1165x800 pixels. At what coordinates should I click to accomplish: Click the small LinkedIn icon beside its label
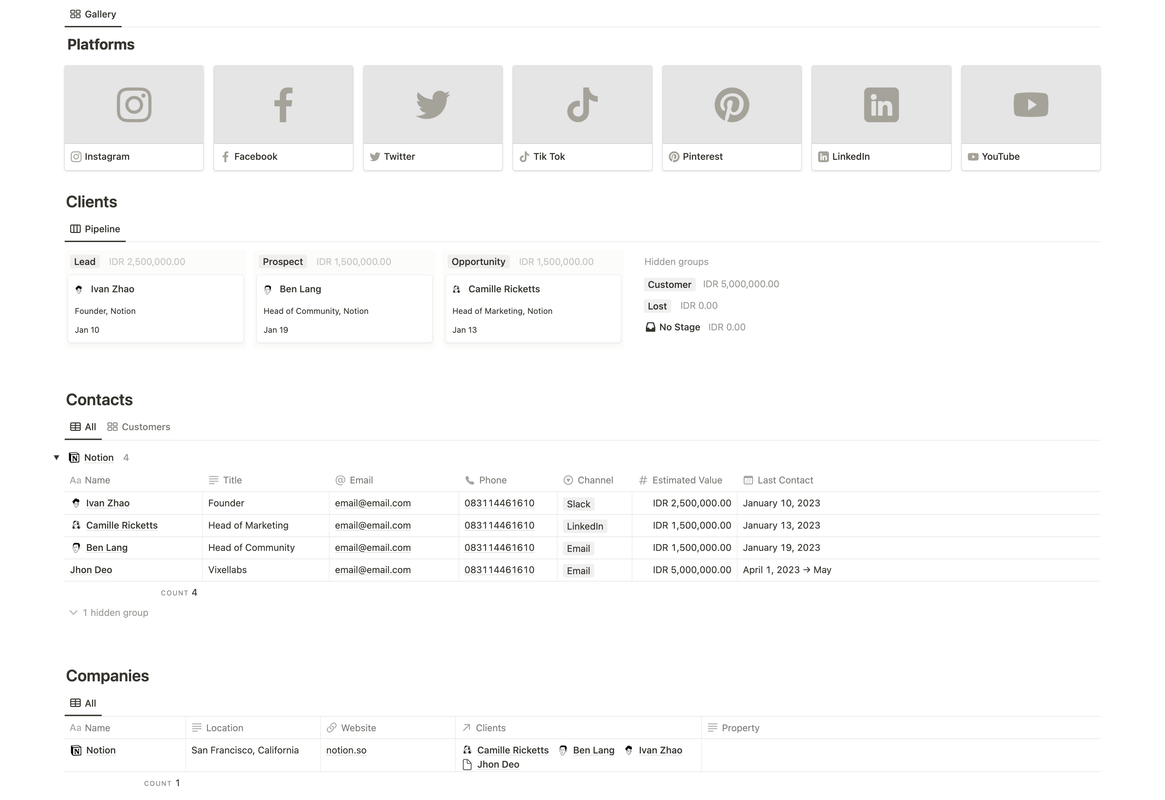(823, 157)
